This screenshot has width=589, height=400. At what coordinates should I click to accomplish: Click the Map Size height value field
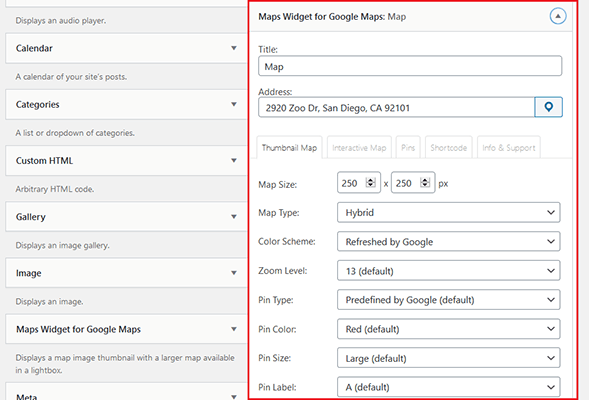[413, 183]
